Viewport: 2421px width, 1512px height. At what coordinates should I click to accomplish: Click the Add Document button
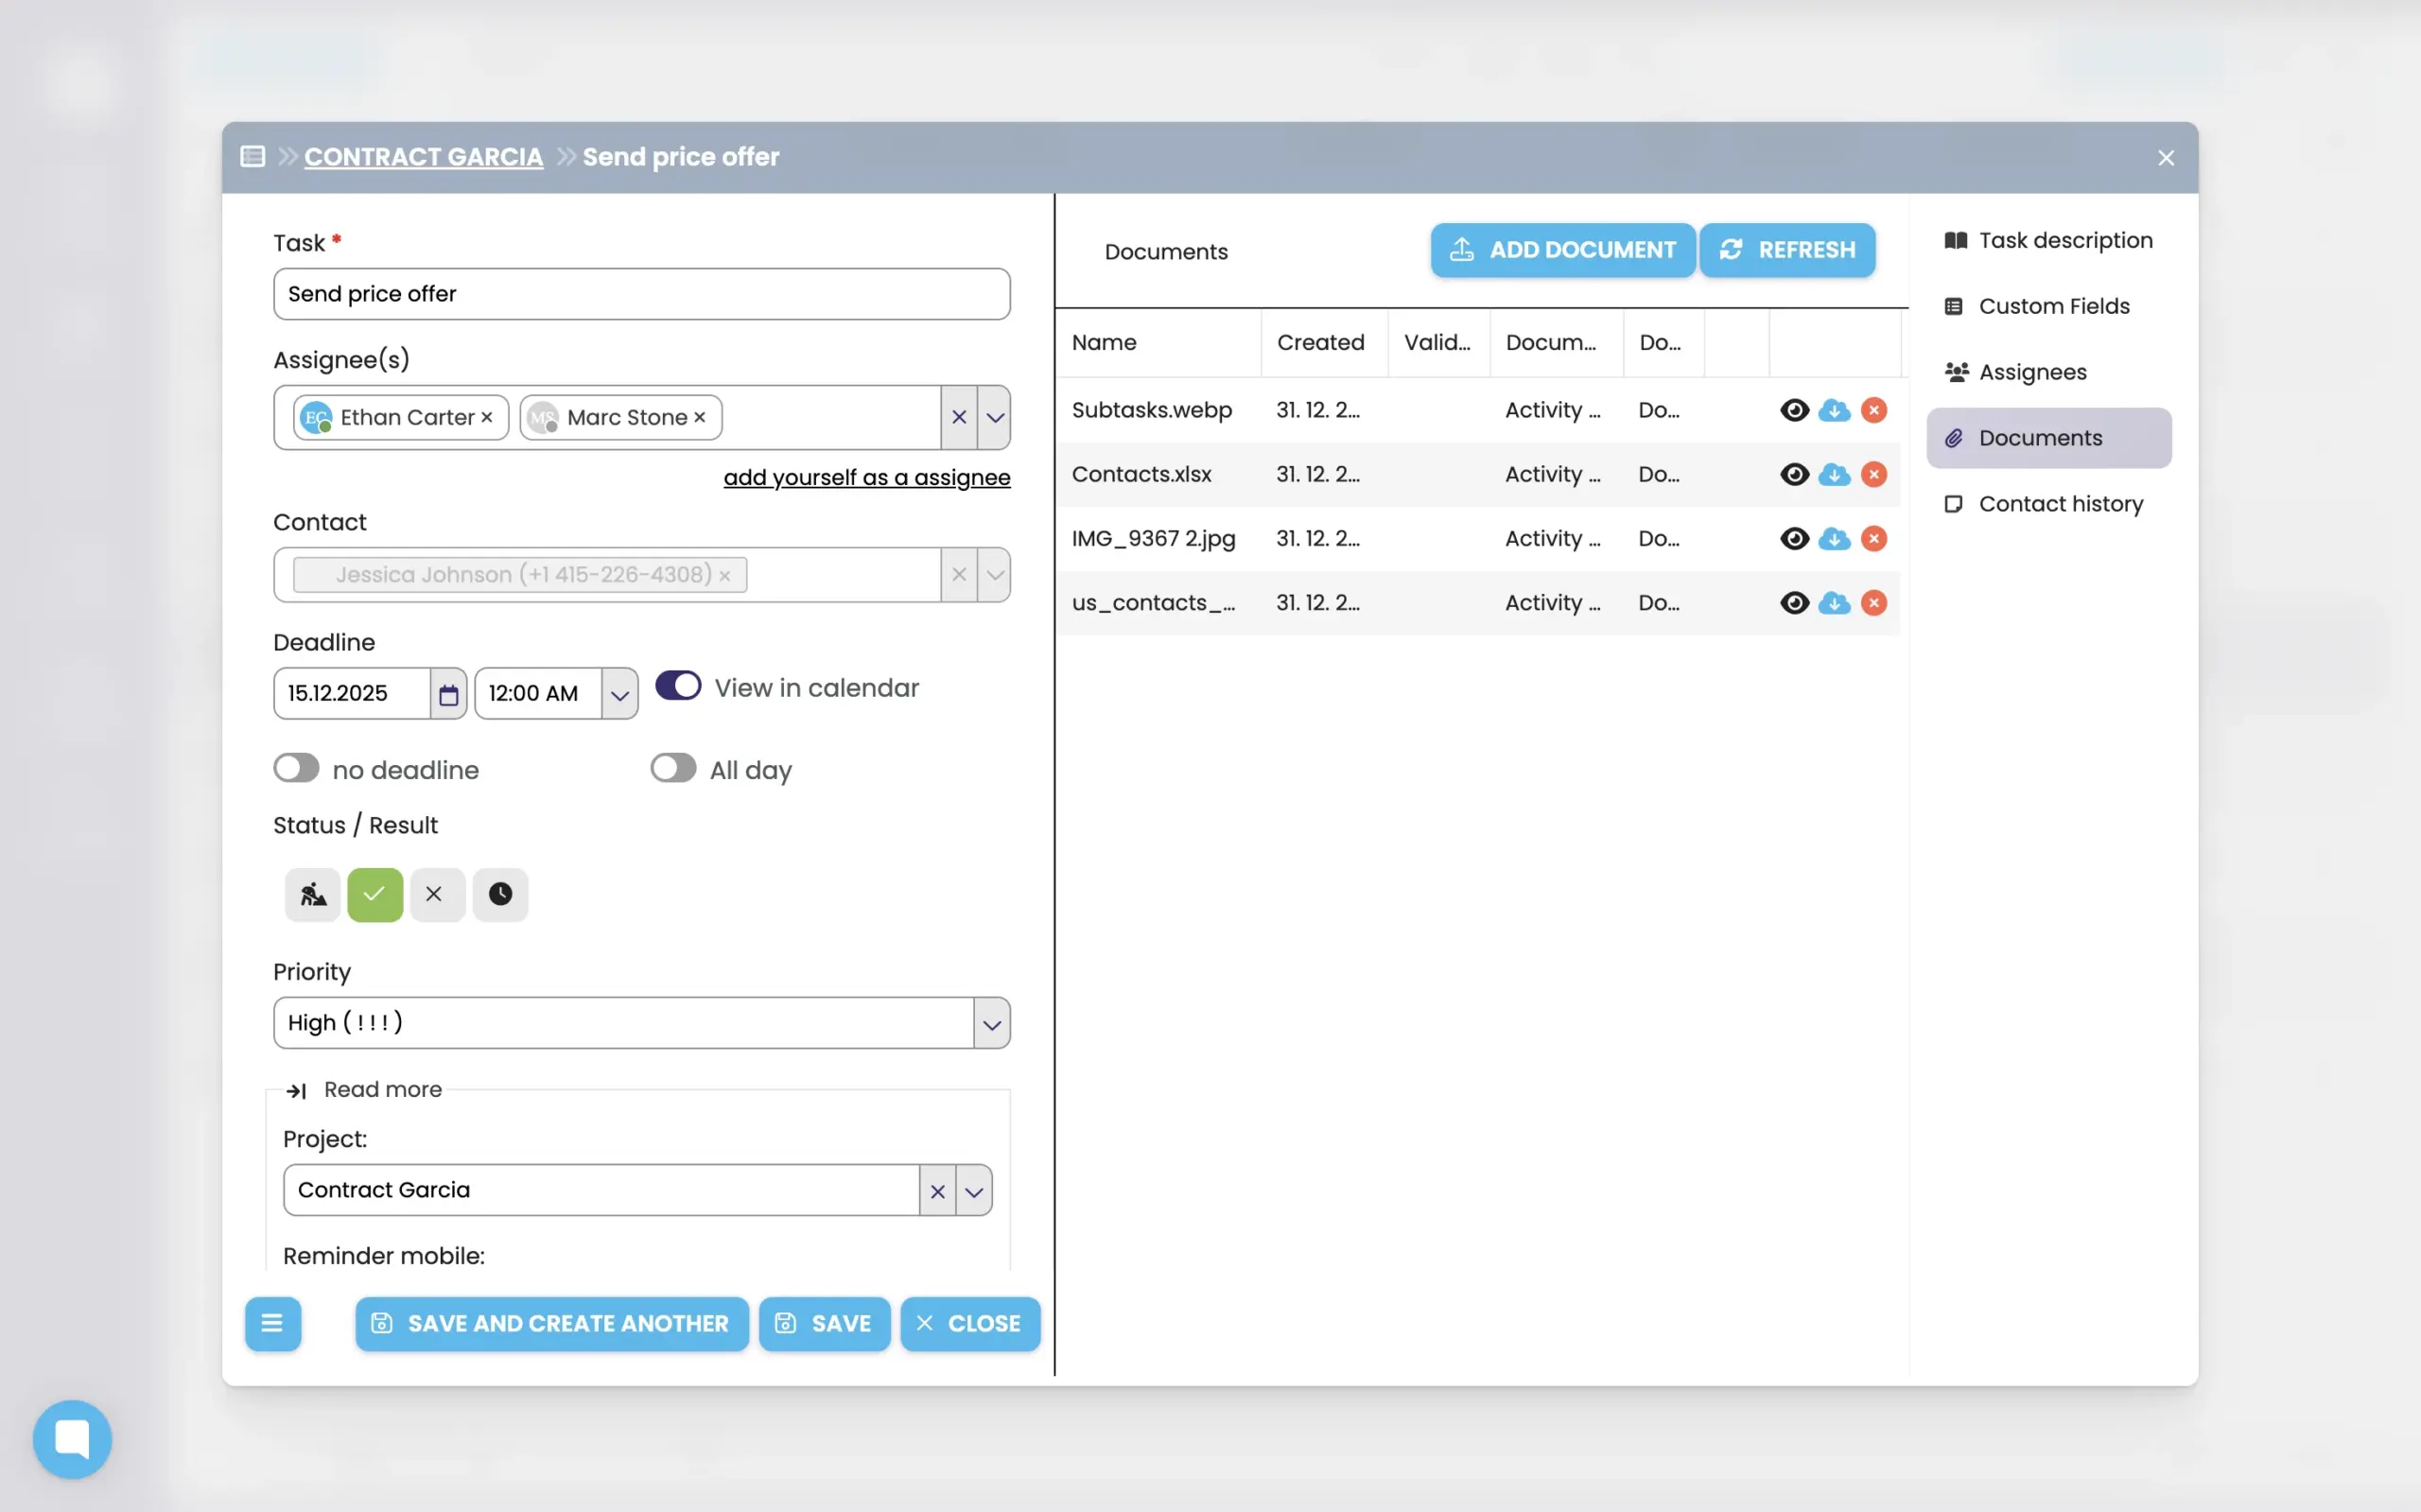coord(1562,250)
